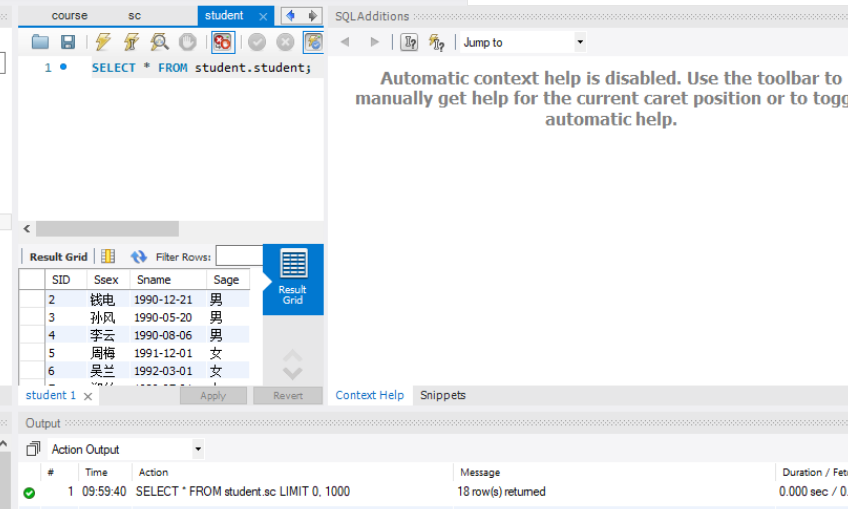
Task: Click the line 1 breakpoint dot
Action: 63,67
